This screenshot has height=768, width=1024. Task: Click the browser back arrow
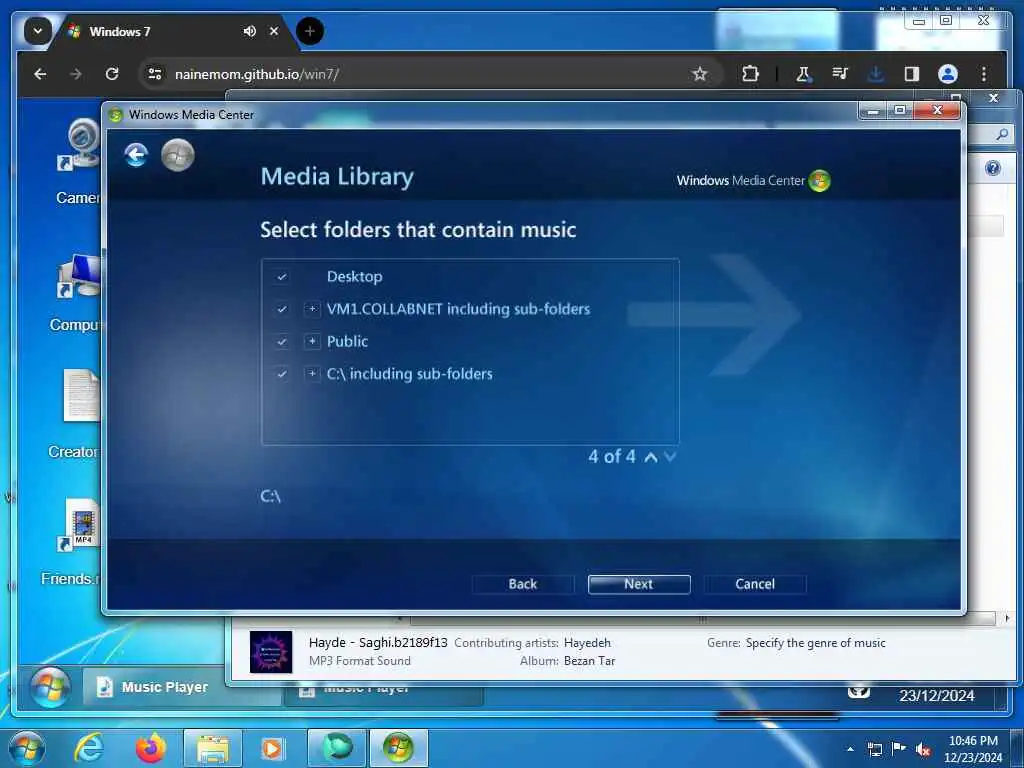(x=40, y=74)
